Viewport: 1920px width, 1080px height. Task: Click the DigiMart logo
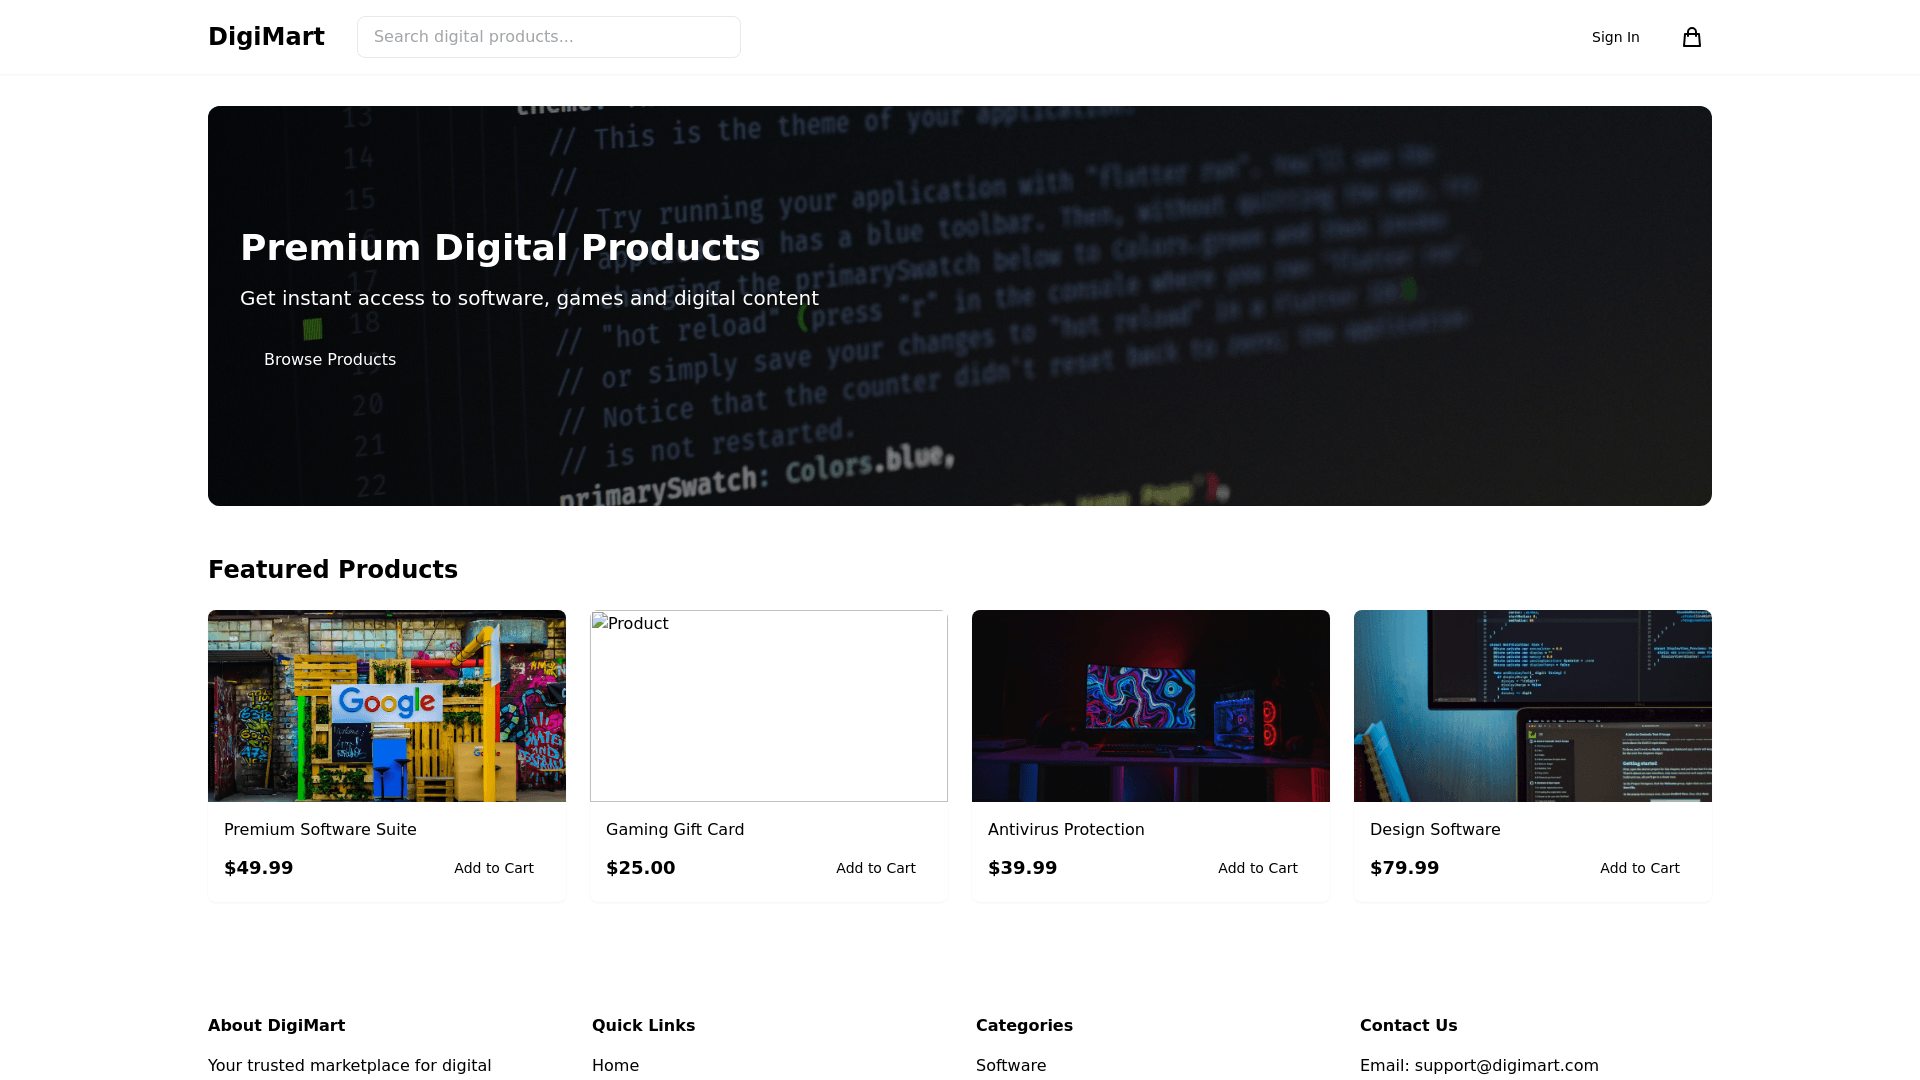266,36
